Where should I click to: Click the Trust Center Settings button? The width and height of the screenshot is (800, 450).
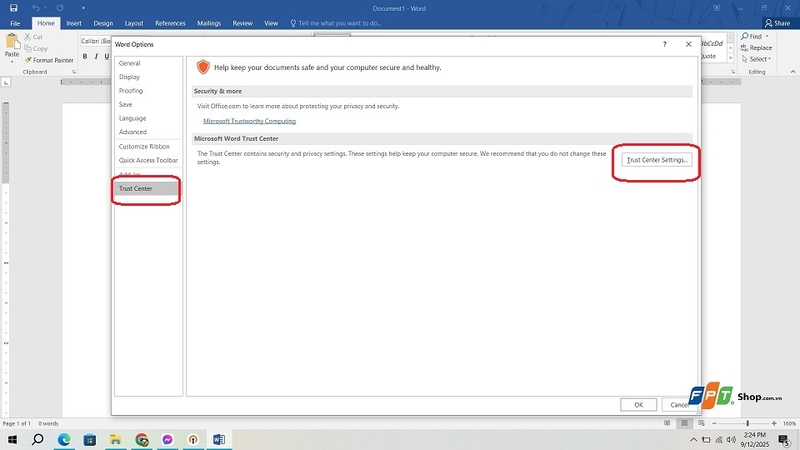[657, 160]
